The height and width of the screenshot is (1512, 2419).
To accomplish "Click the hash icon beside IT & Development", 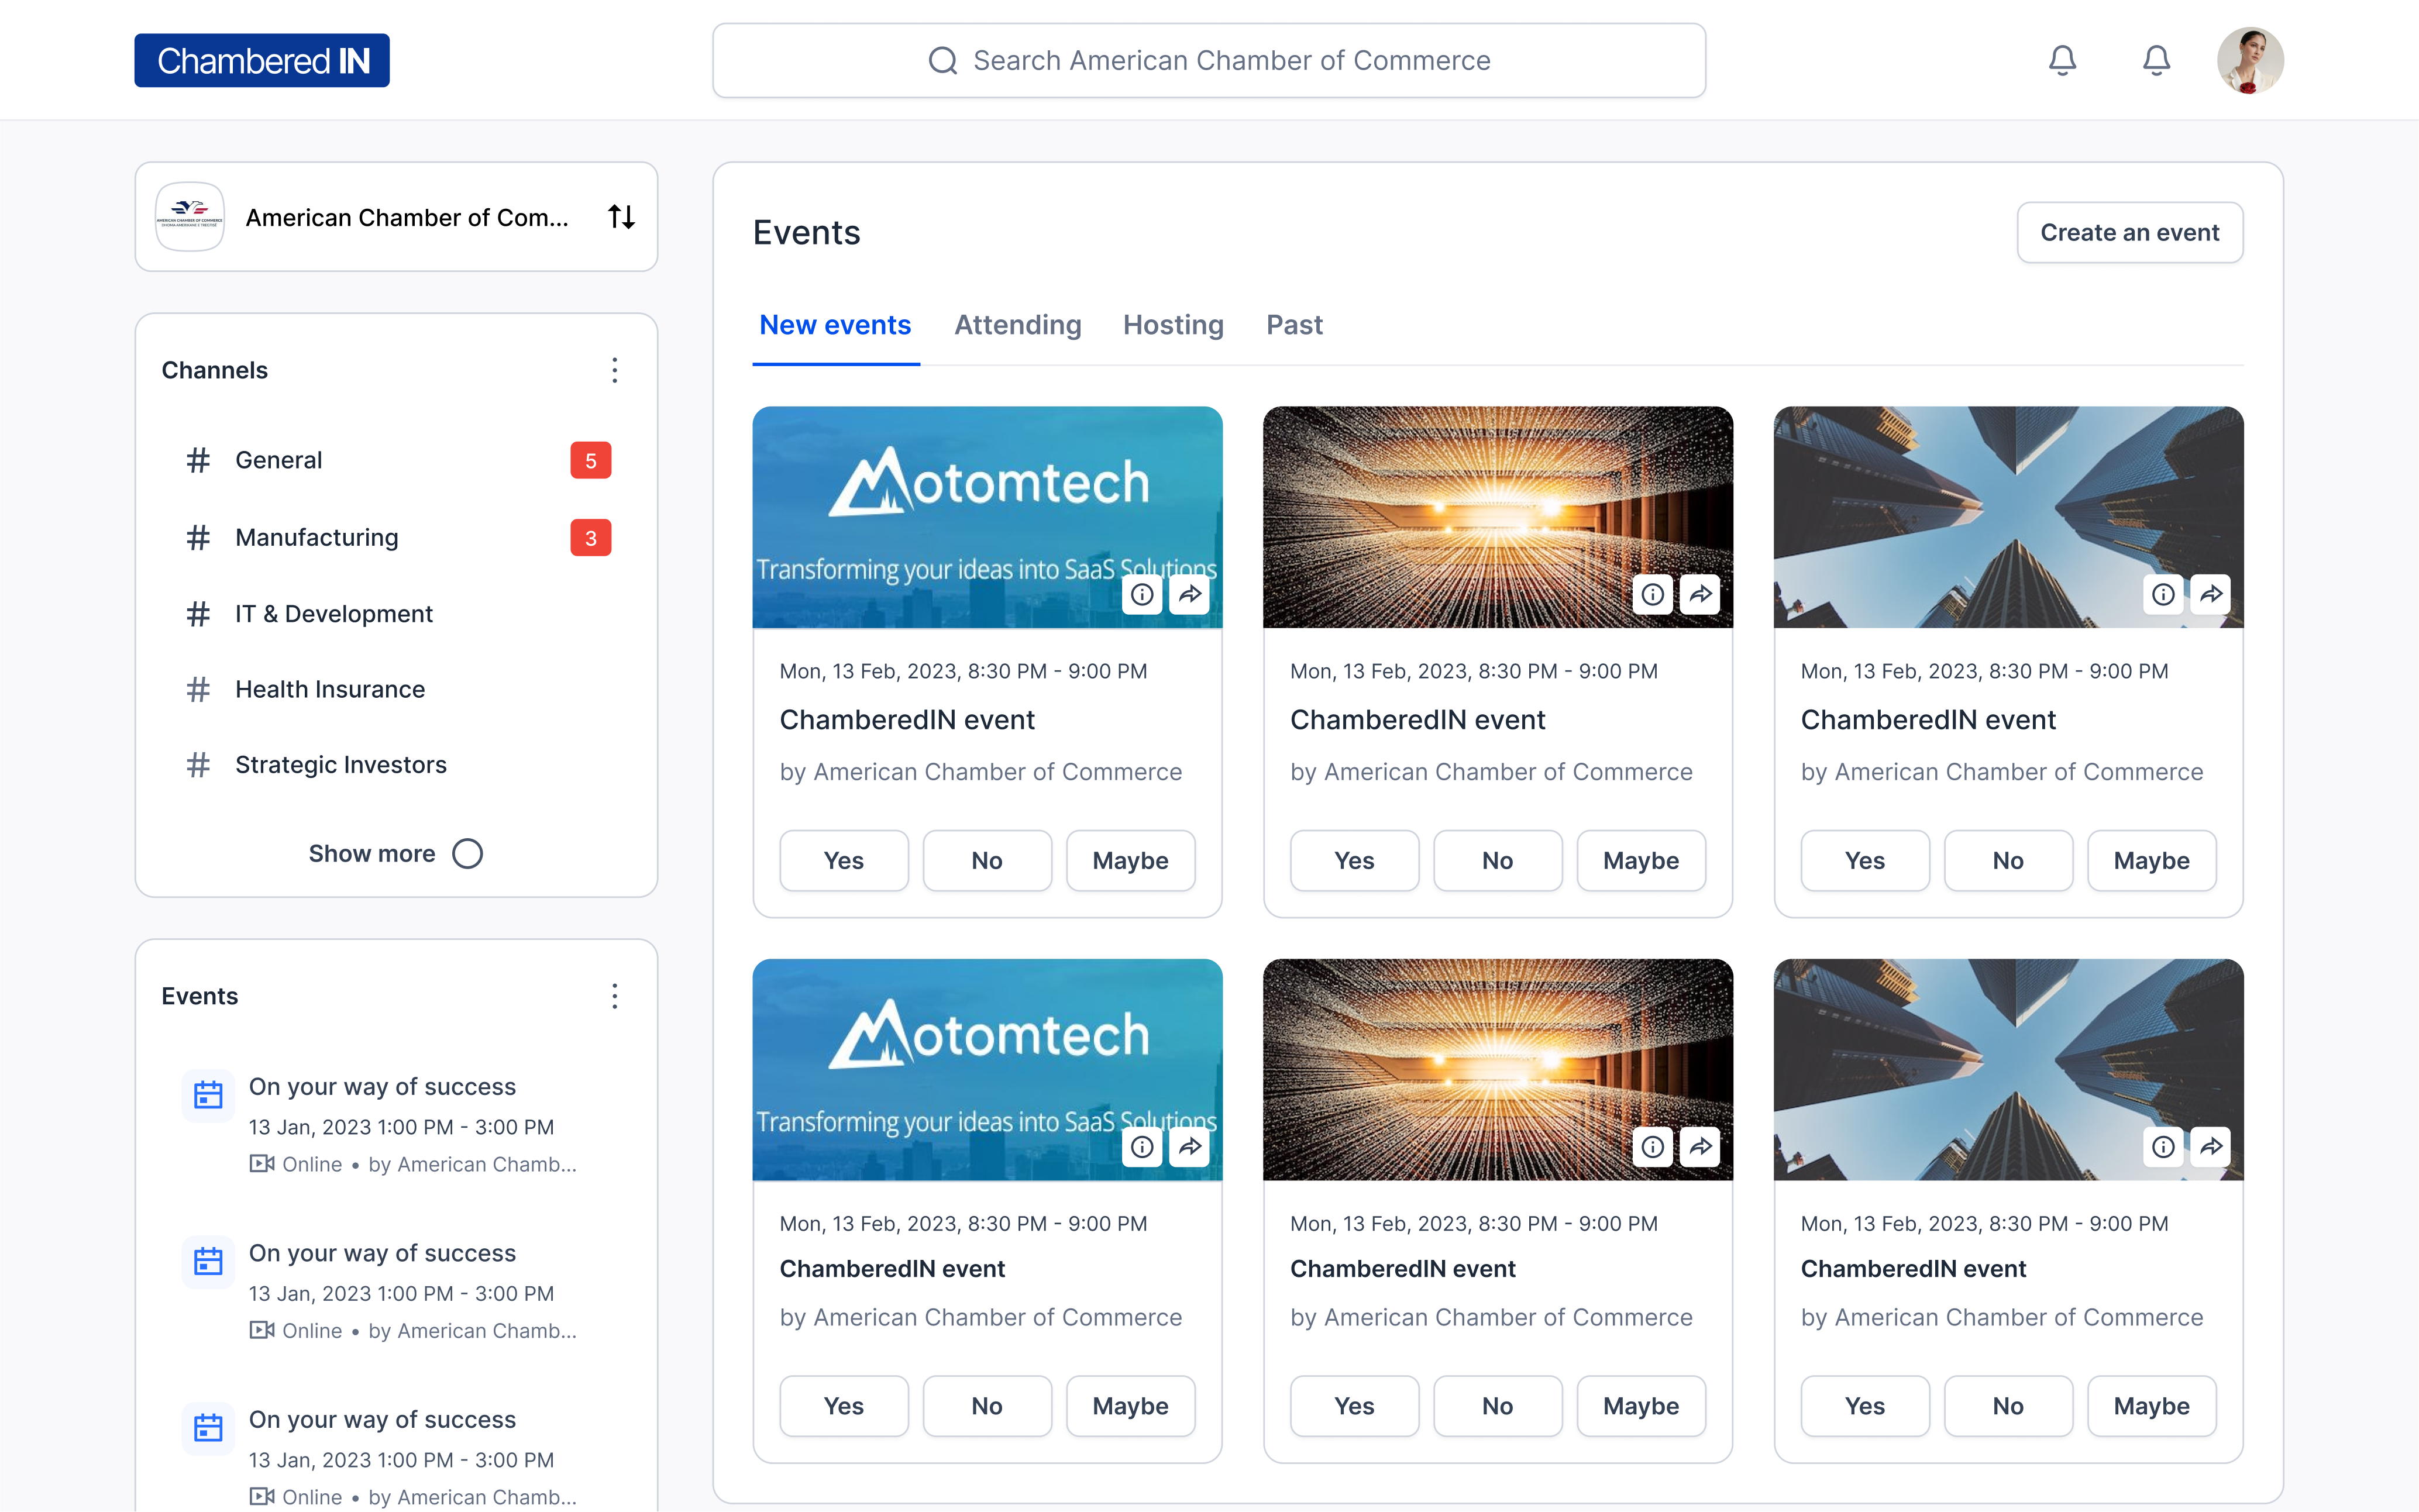I will (x=198, y=613).
